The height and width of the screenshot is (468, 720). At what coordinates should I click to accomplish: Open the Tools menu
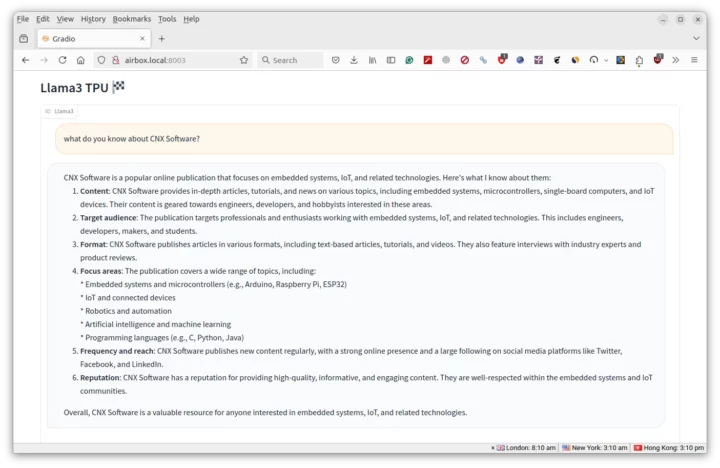coord(167,19)
